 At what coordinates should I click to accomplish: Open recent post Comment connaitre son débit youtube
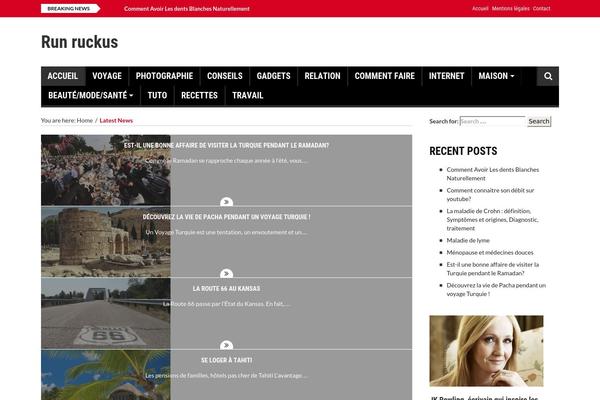click(x=490, y=194)
